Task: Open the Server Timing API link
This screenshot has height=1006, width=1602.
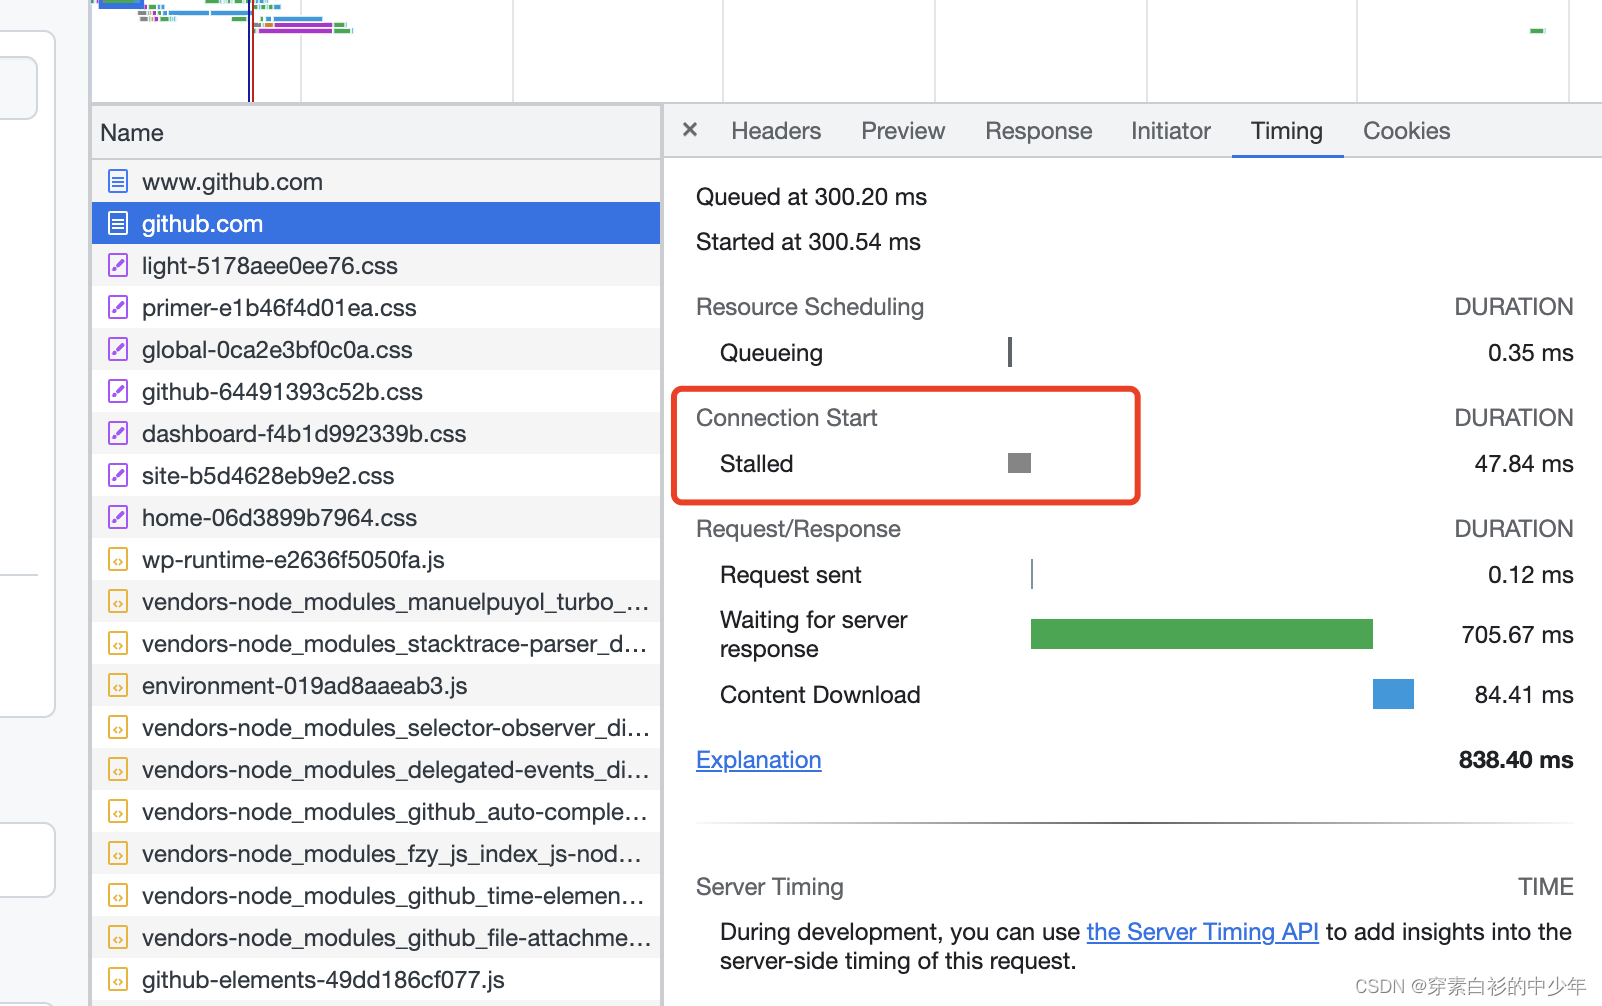Action: (1202, 932)
